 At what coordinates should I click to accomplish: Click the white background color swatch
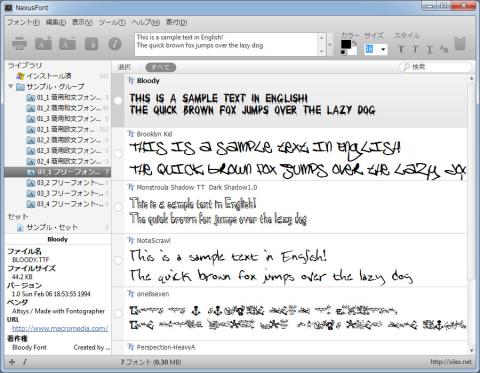point(353,51)
